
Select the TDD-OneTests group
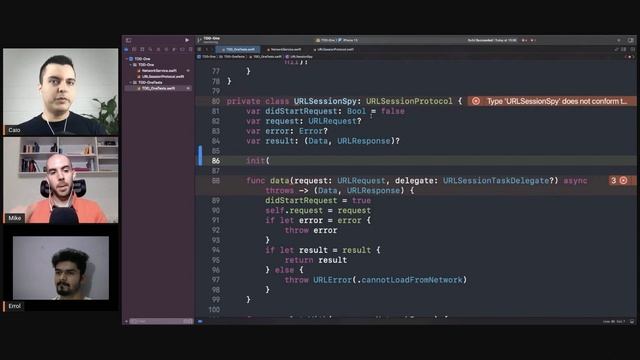coord(150,82)
